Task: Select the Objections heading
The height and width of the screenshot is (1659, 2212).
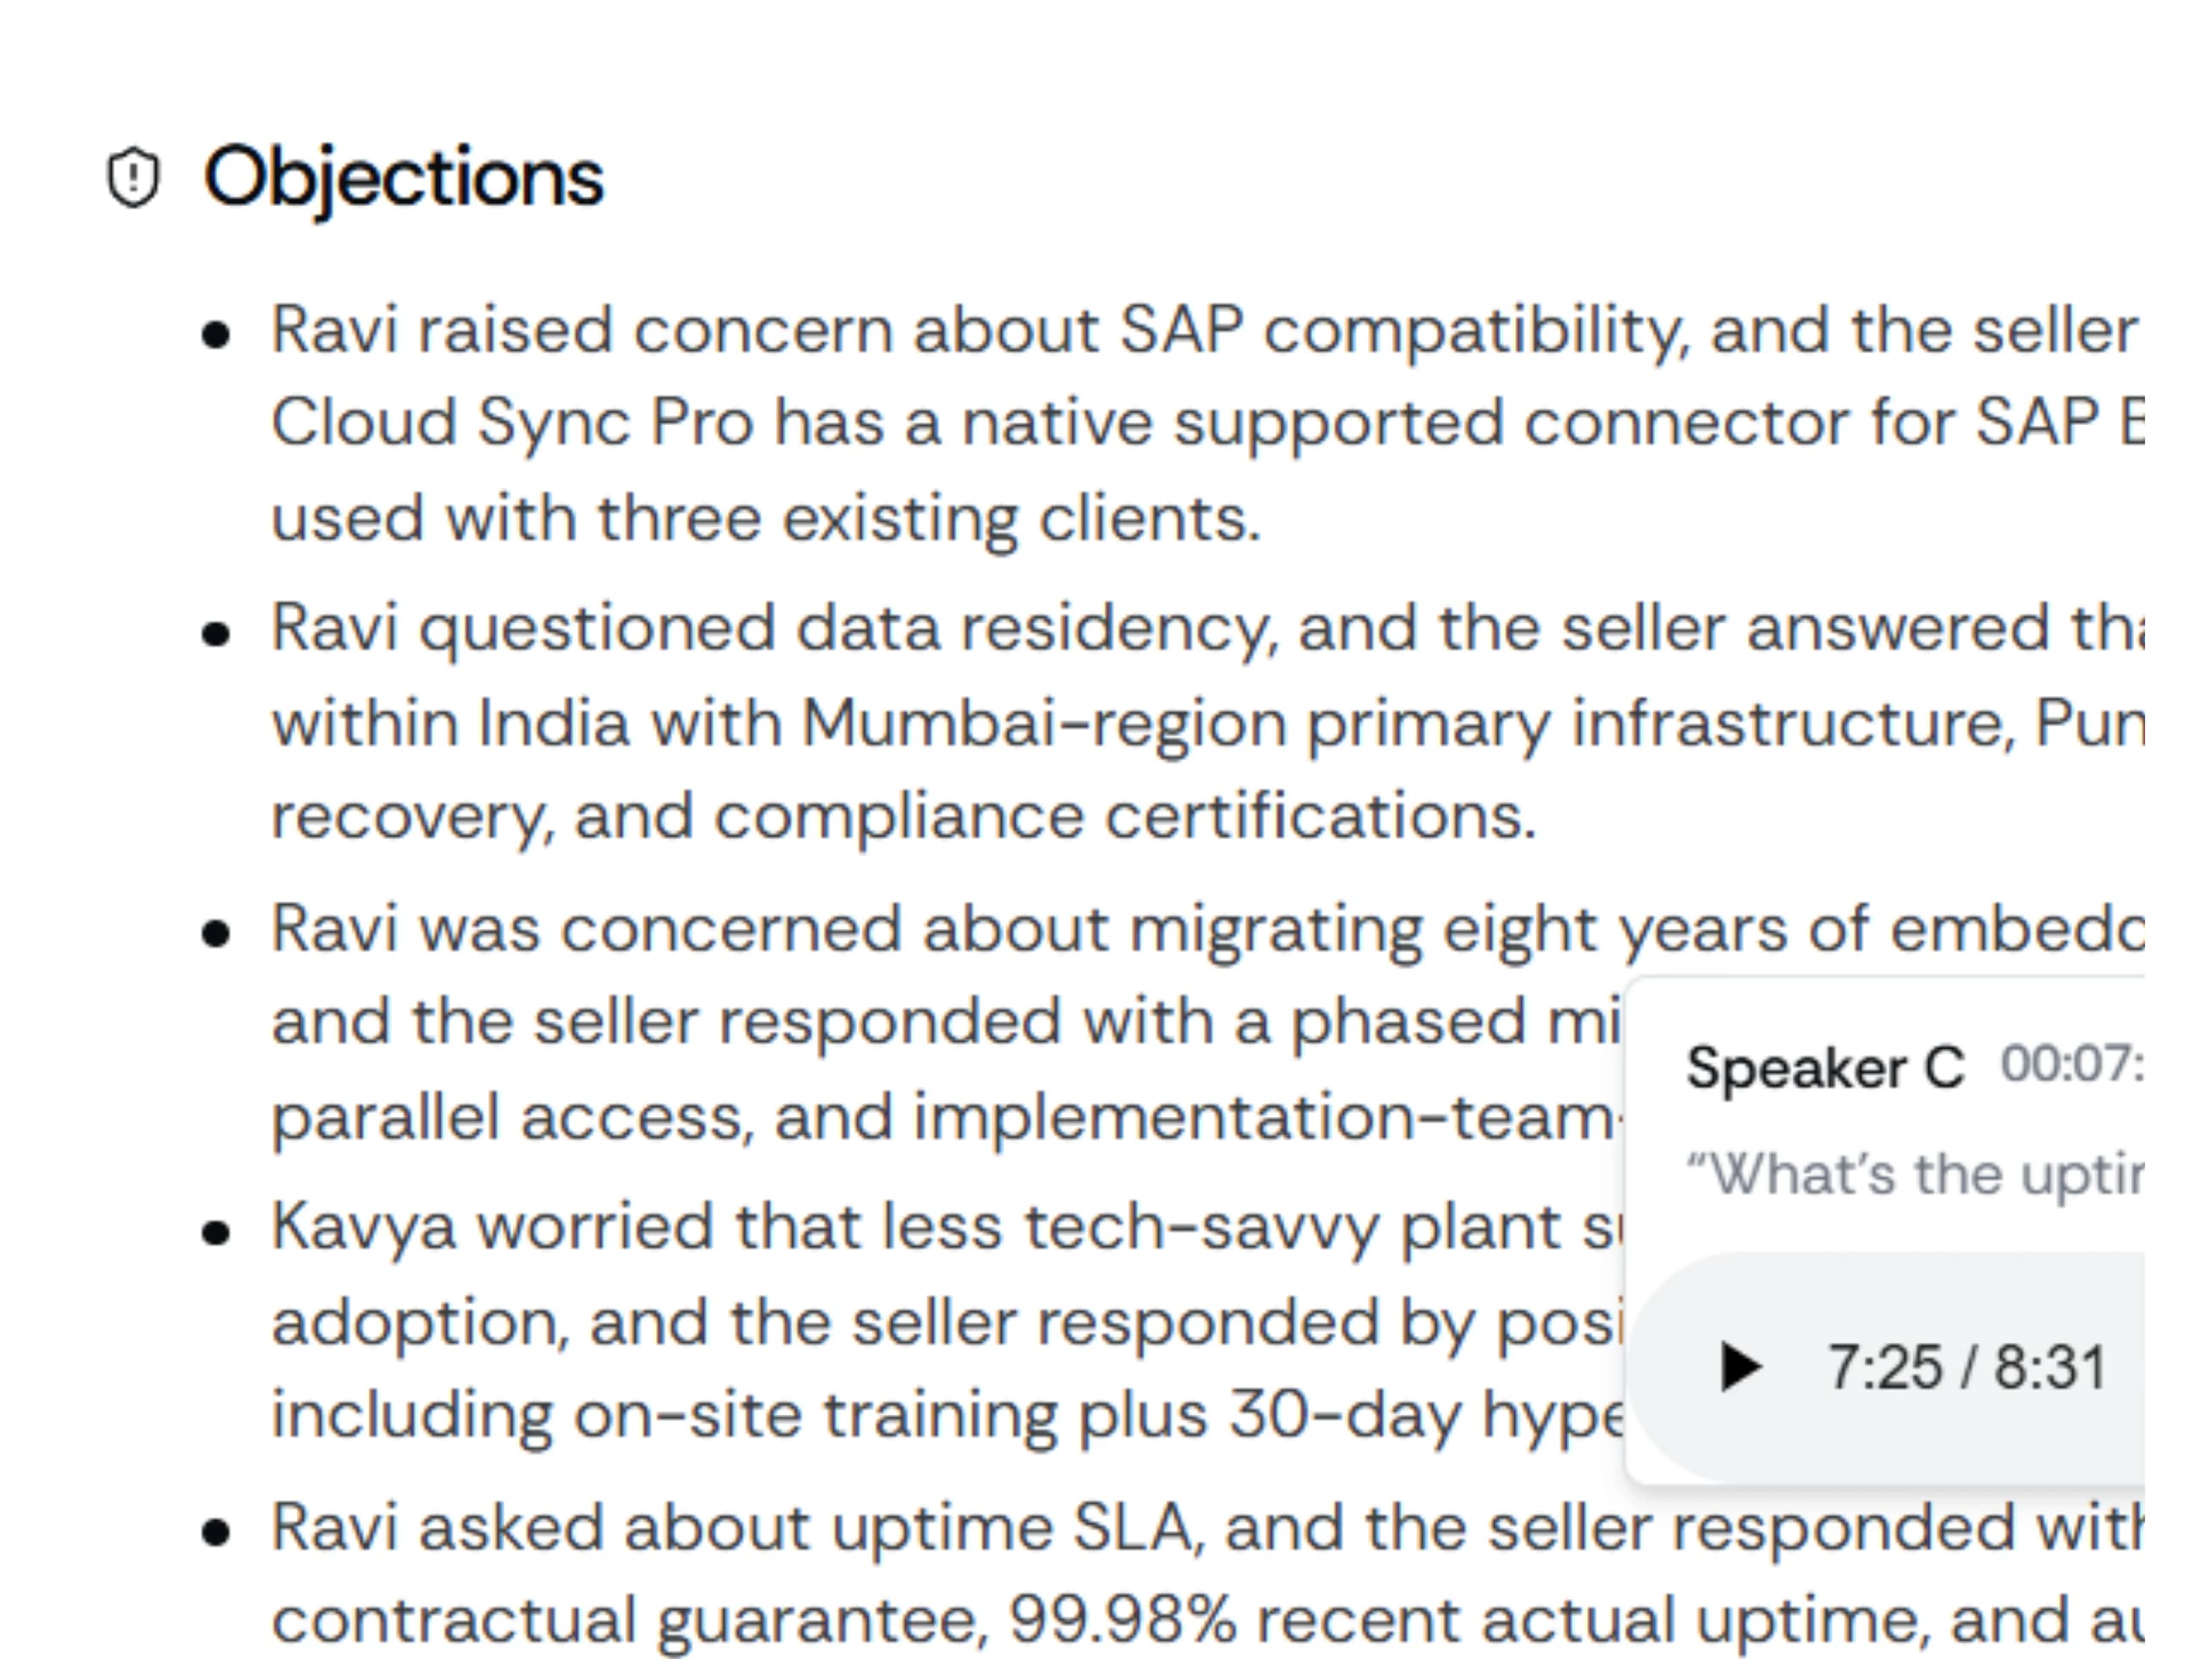Action: [403, 178]
